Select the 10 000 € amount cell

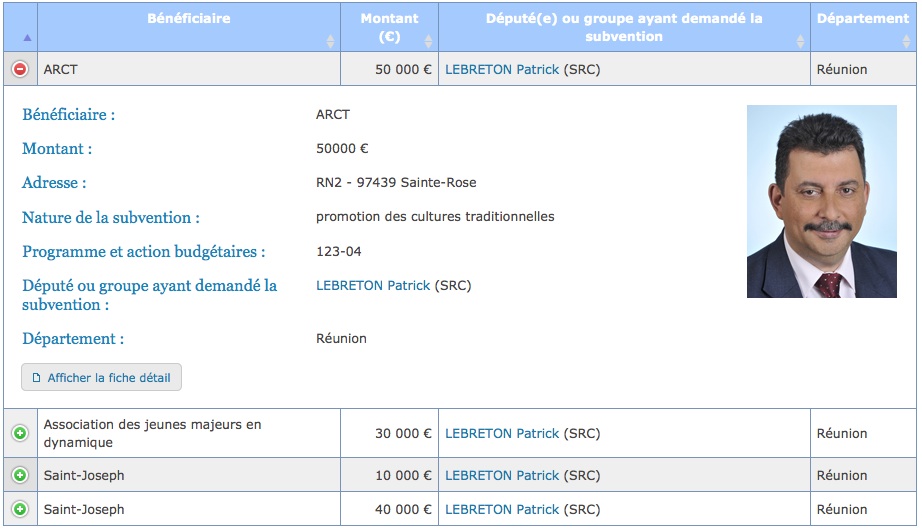coord(389,475)
